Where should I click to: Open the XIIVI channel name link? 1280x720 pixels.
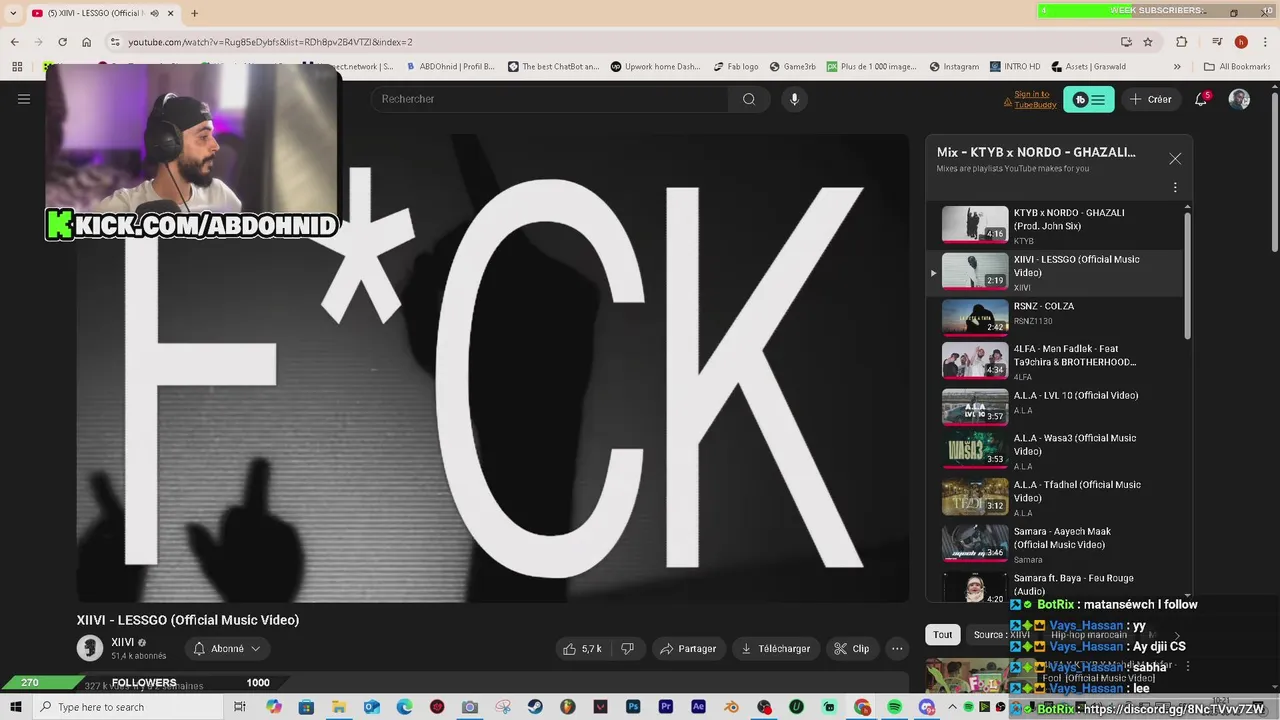(123, 642)
